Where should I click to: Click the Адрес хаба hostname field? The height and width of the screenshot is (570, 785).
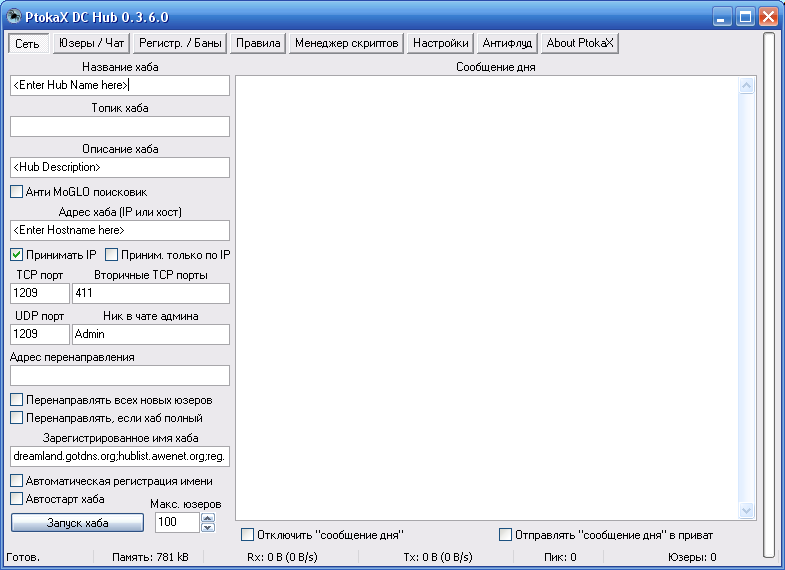(x=120, y=231)
